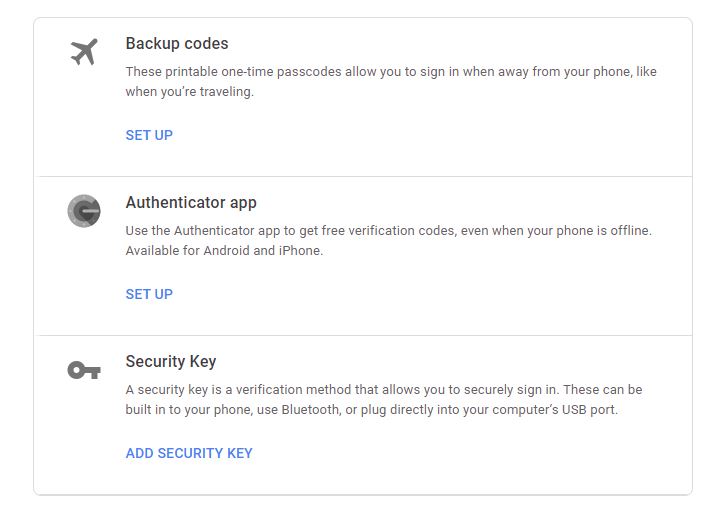This screenshot has width=719, height=514.
Task: Click the Backup codes heading
Action: coord(177,44)
